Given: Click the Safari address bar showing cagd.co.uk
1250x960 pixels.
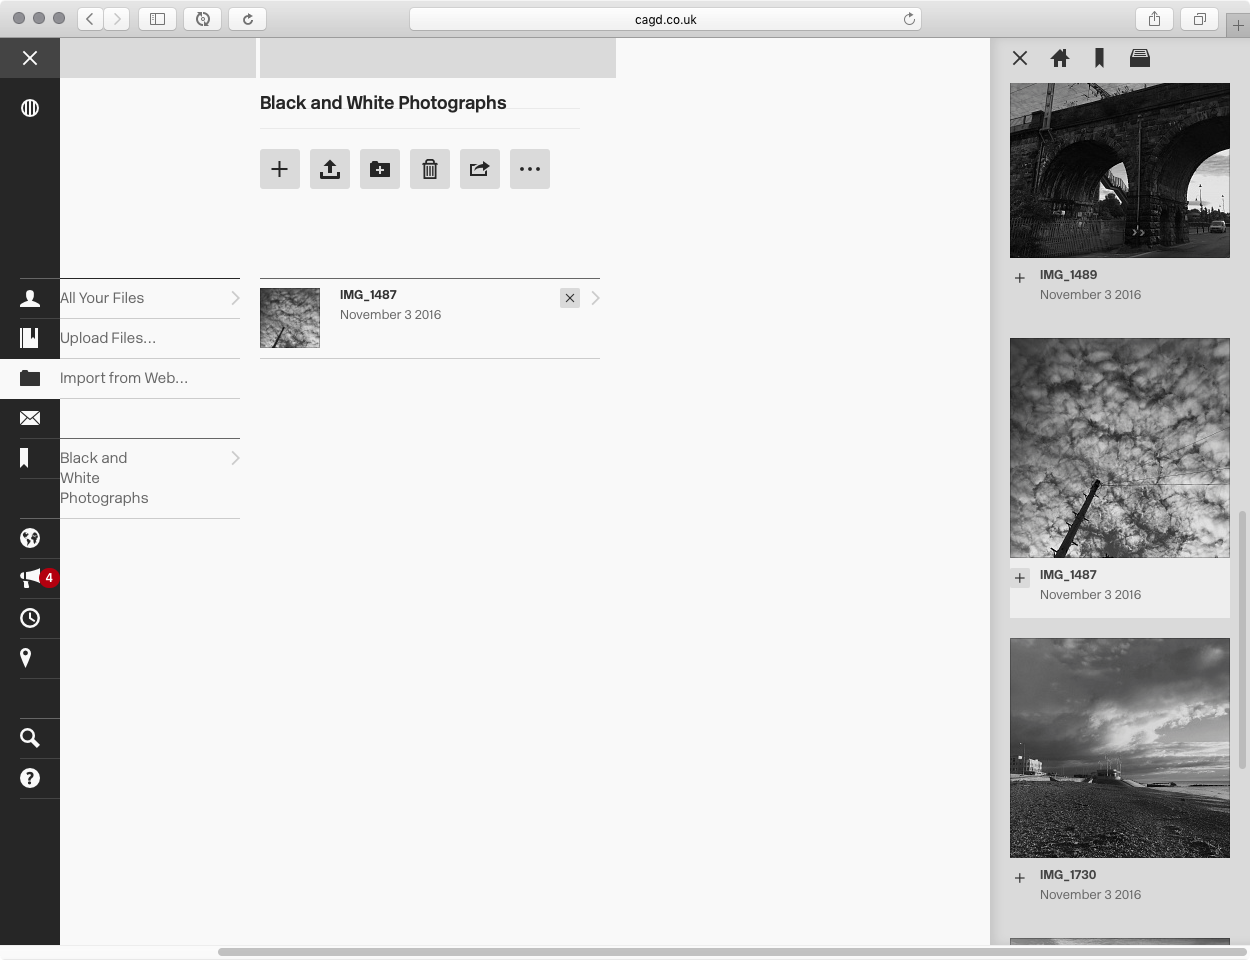Looking at the screenshot, I should (665, 19).
